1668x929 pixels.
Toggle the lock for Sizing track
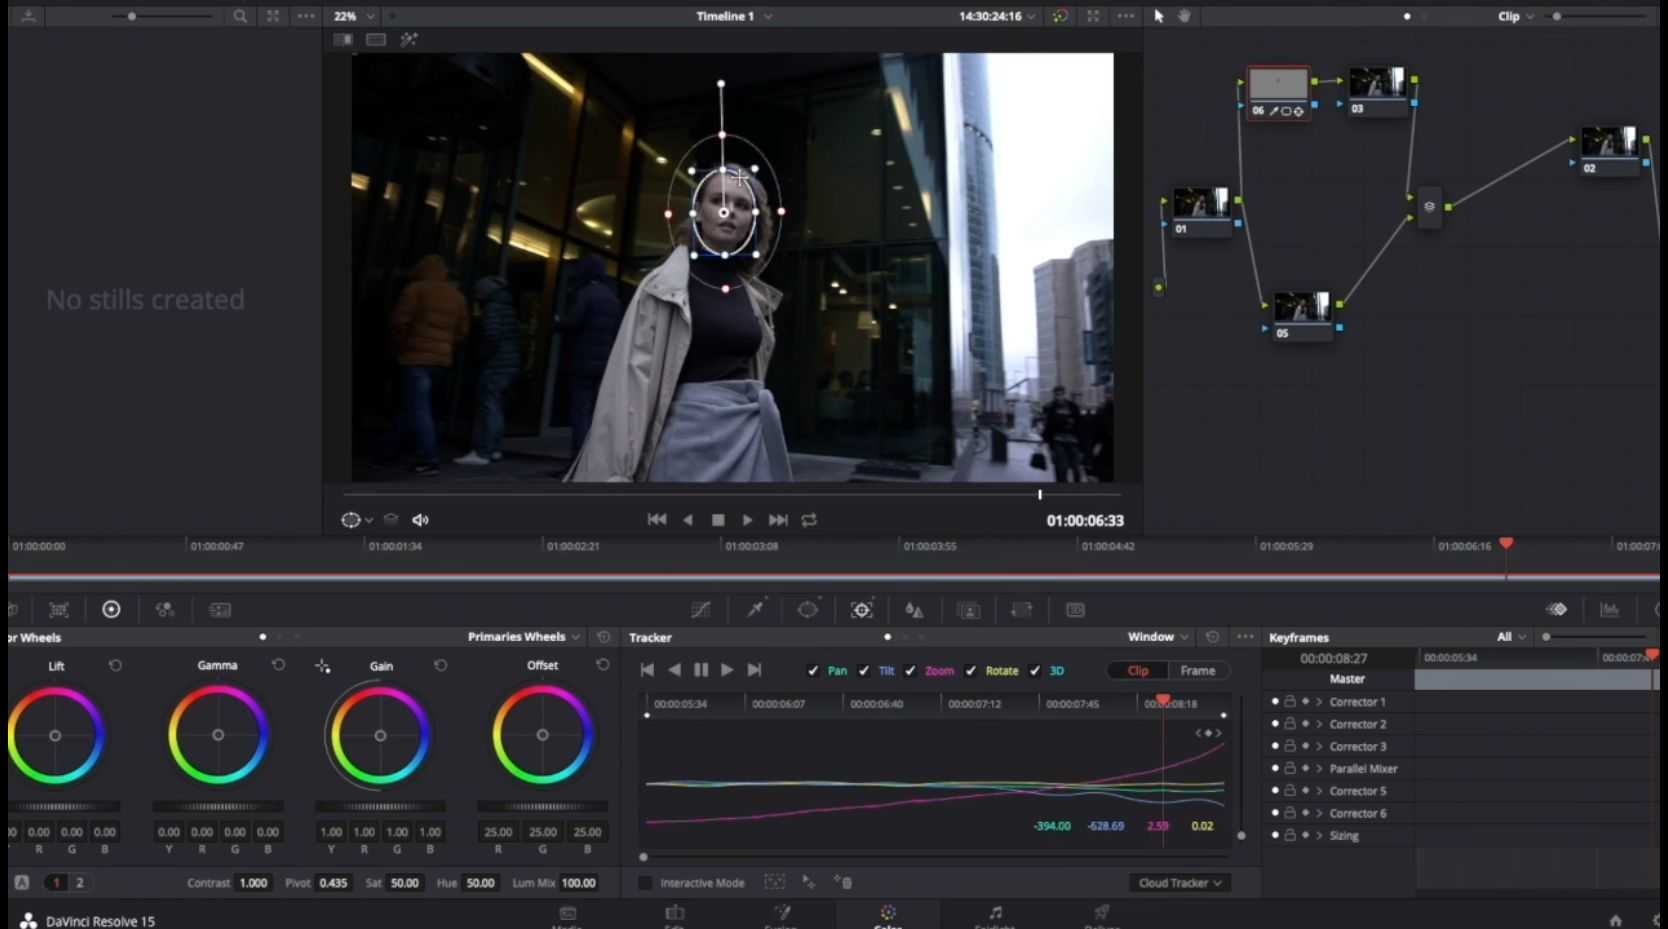click(x=1290, y=836)
